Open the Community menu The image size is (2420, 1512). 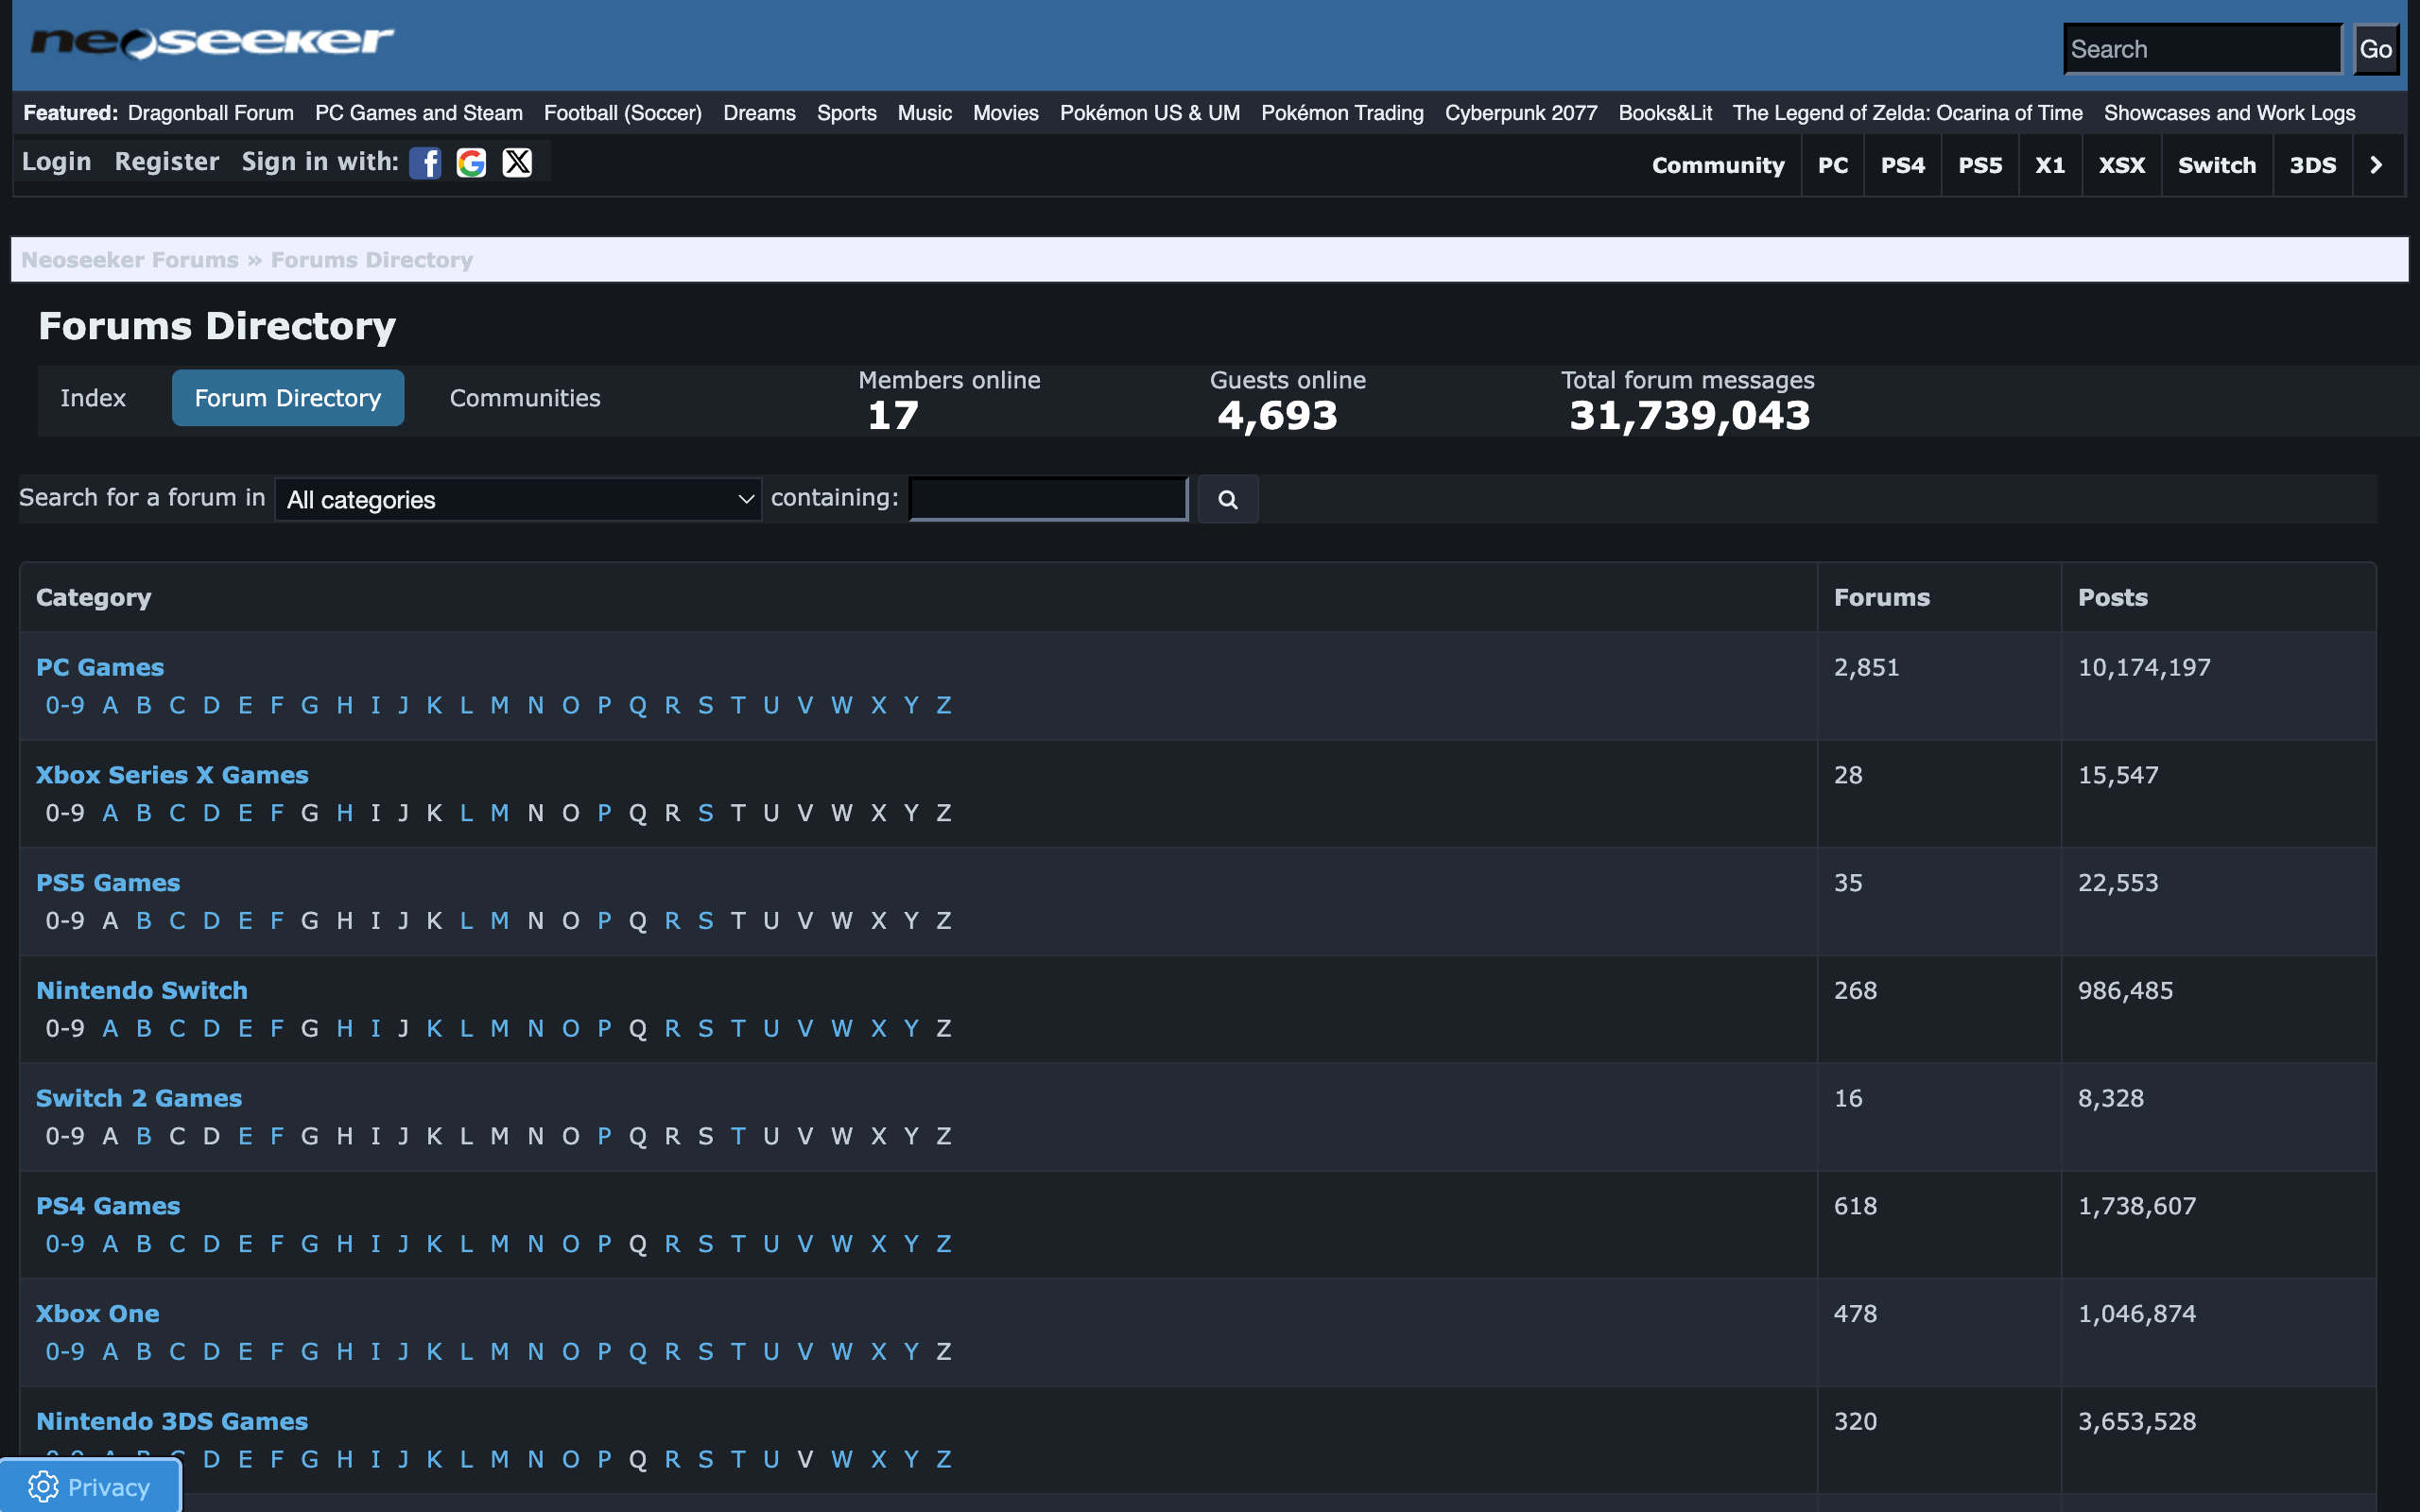(1718, 165)
